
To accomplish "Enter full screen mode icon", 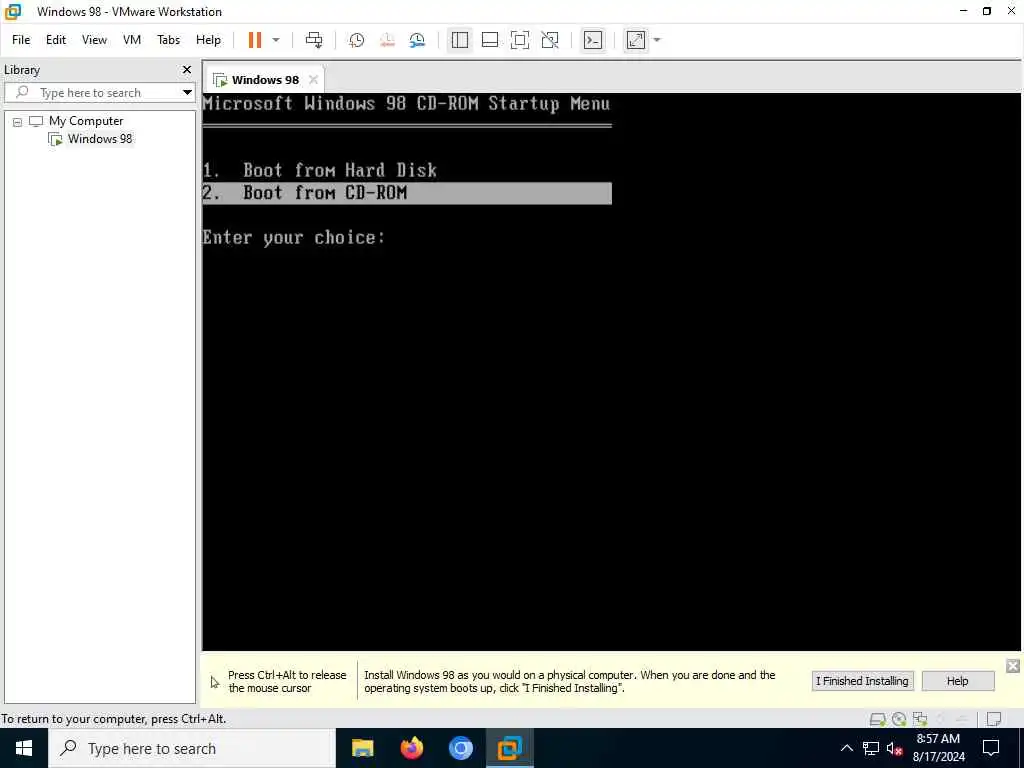I will (x=520, y=40).
